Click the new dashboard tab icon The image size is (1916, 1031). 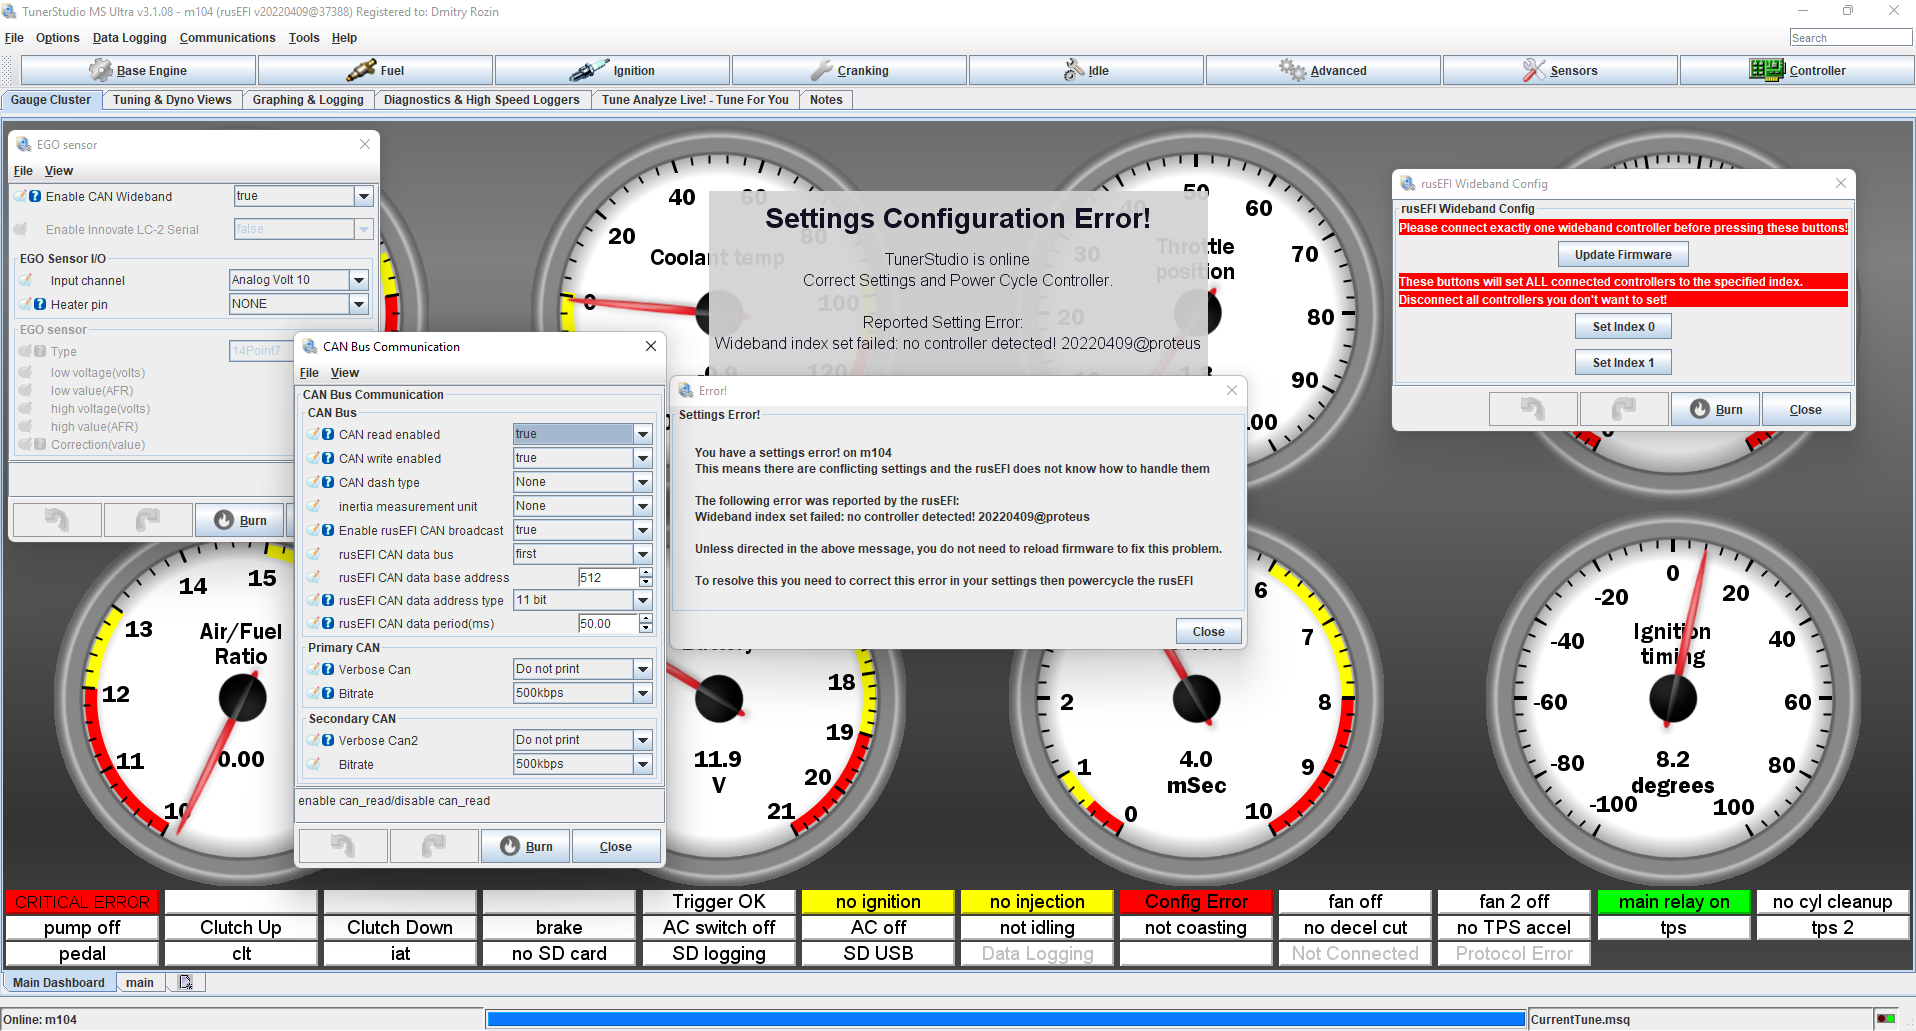click(186, 982)
